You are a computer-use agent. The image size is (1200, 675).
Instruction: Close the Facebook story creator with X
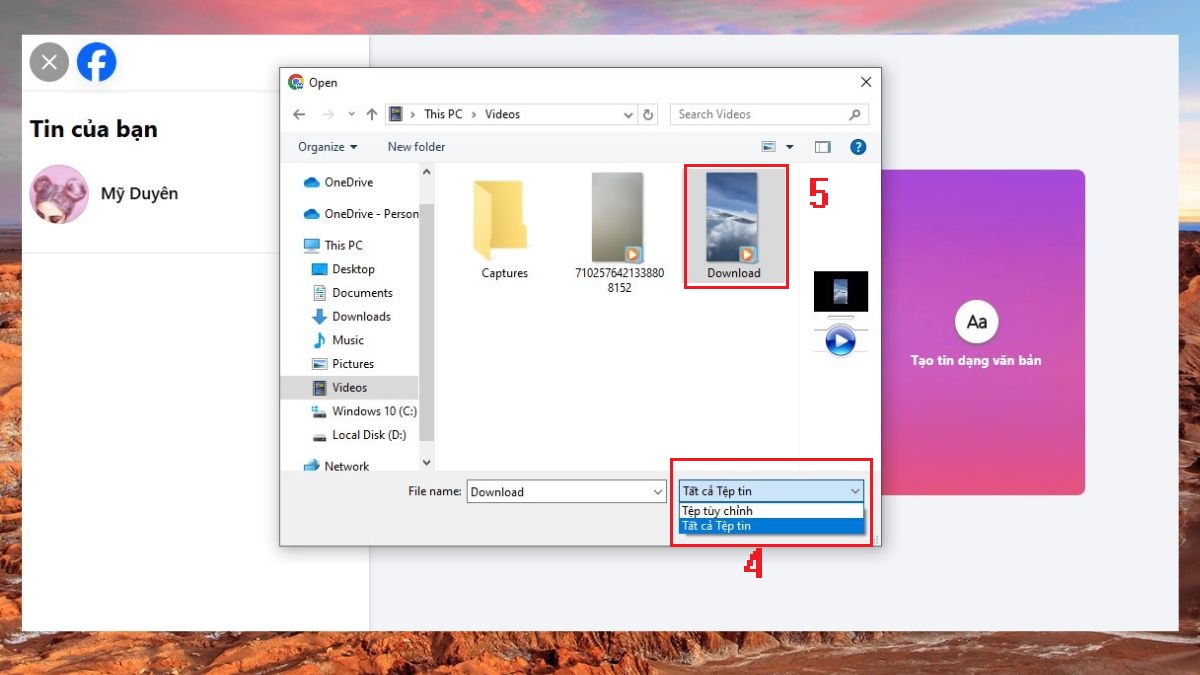coord(49,62)
